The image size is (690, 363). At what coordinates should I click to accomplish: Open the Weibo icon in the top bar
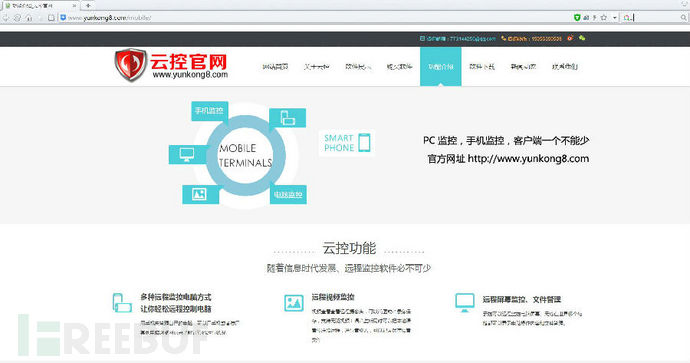(x=570, y=38)
